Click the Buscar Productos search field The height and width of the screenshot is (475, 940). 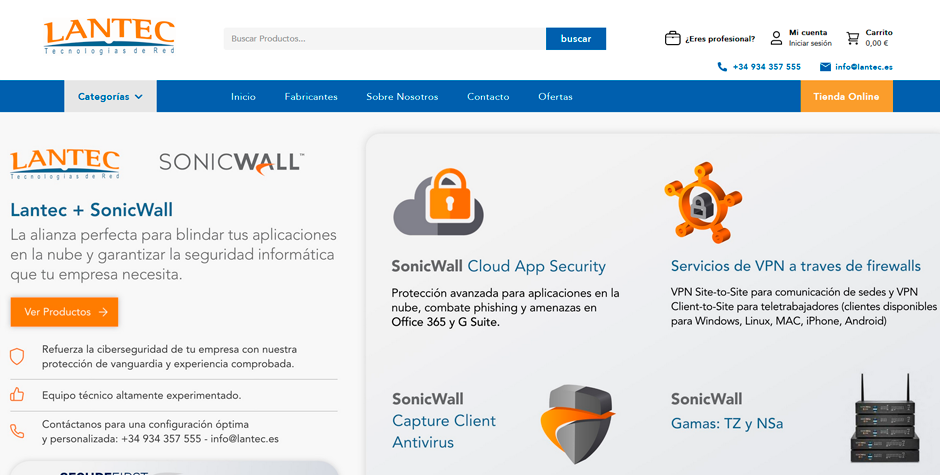(x=384, y=38)
